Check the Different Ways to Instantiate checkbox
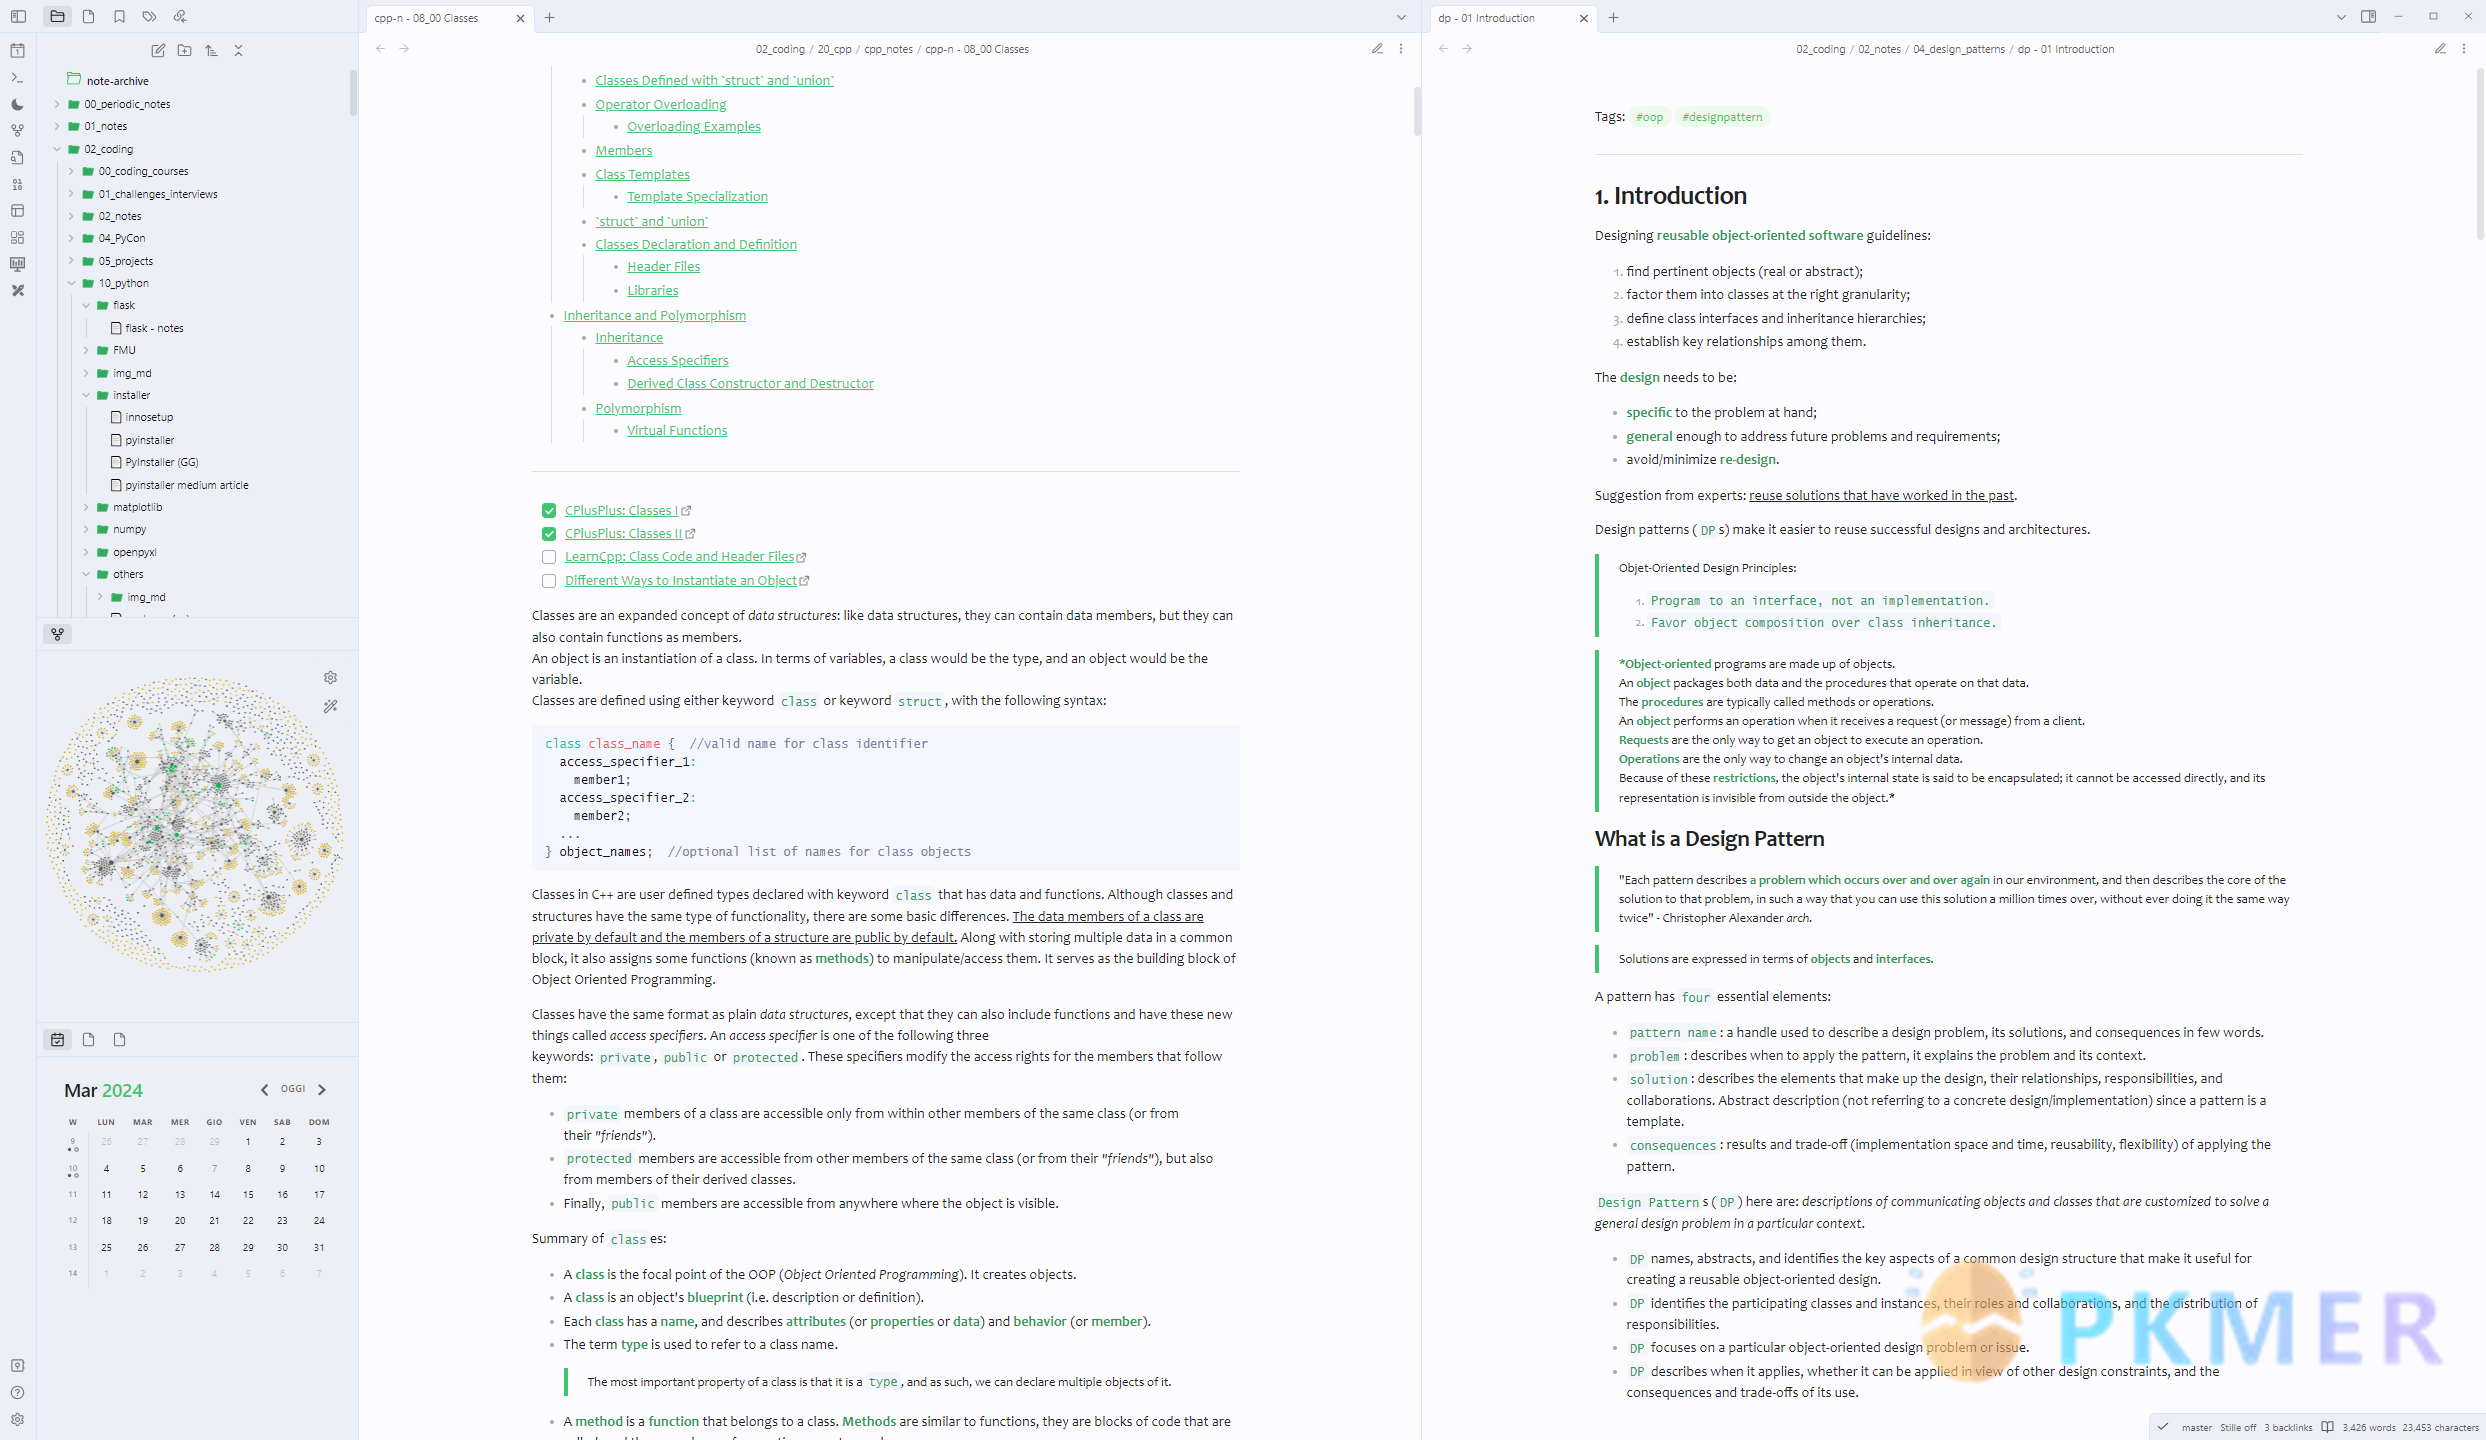Screen dimensions: 2486x1440 [547, 579]
